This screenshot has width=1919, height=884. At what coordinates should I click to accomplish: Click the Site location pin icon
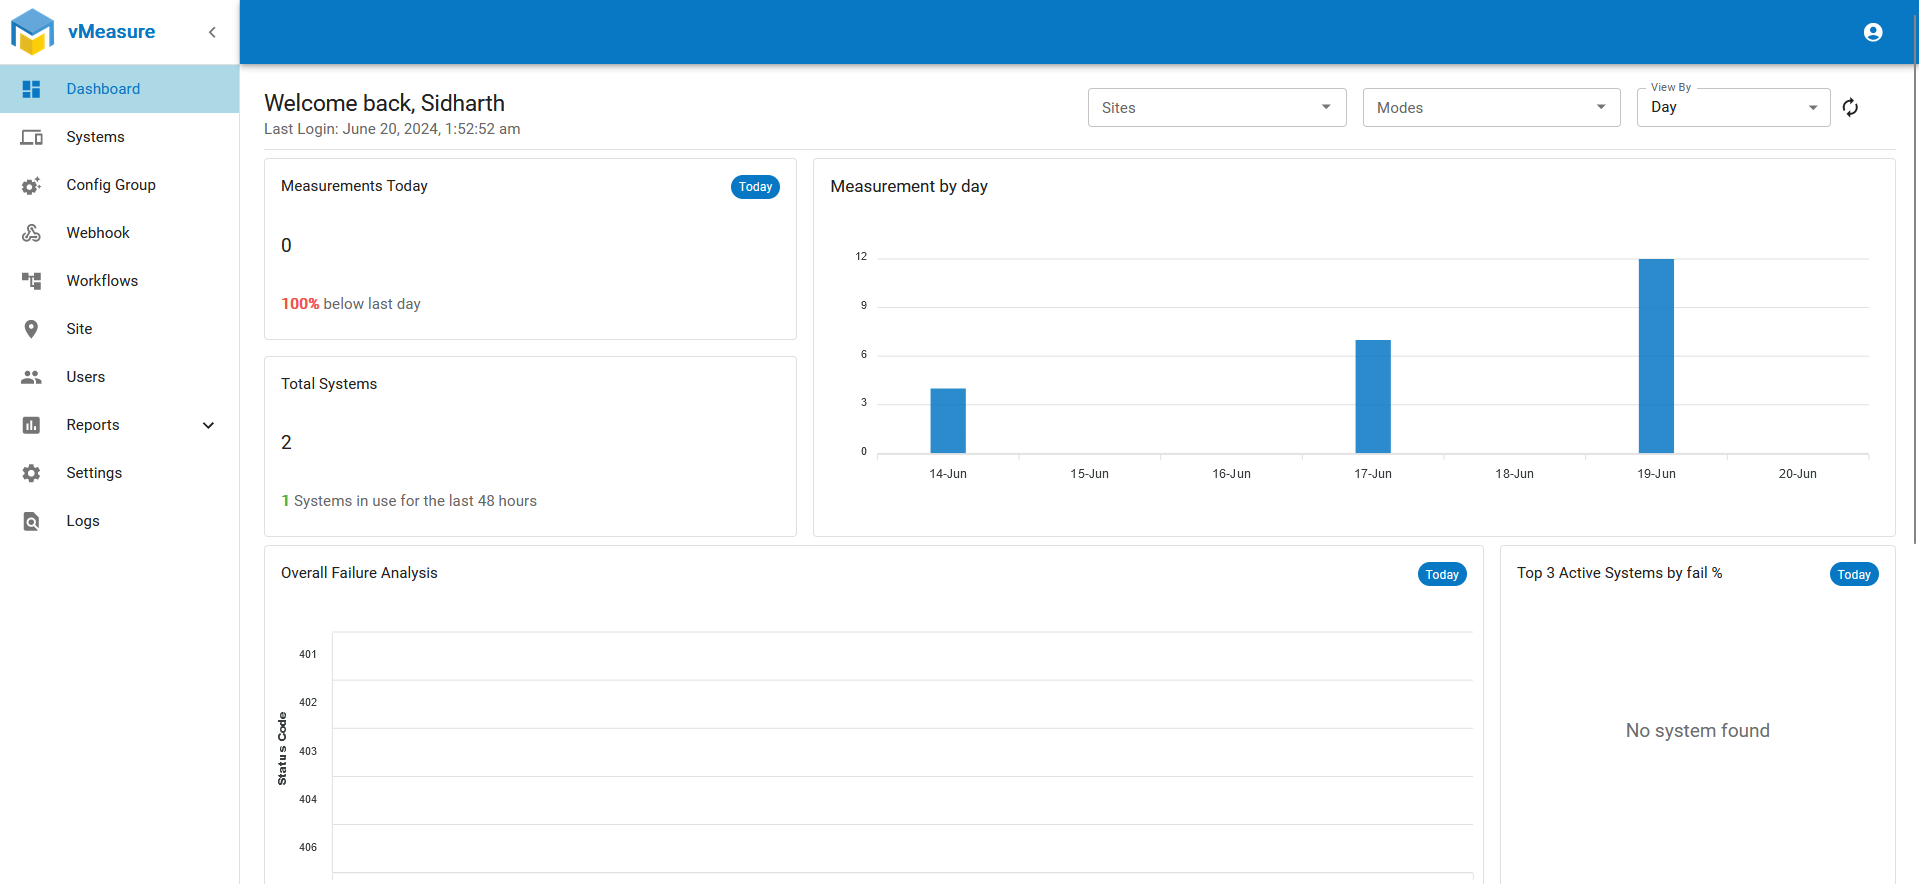[x=32, y=329]
